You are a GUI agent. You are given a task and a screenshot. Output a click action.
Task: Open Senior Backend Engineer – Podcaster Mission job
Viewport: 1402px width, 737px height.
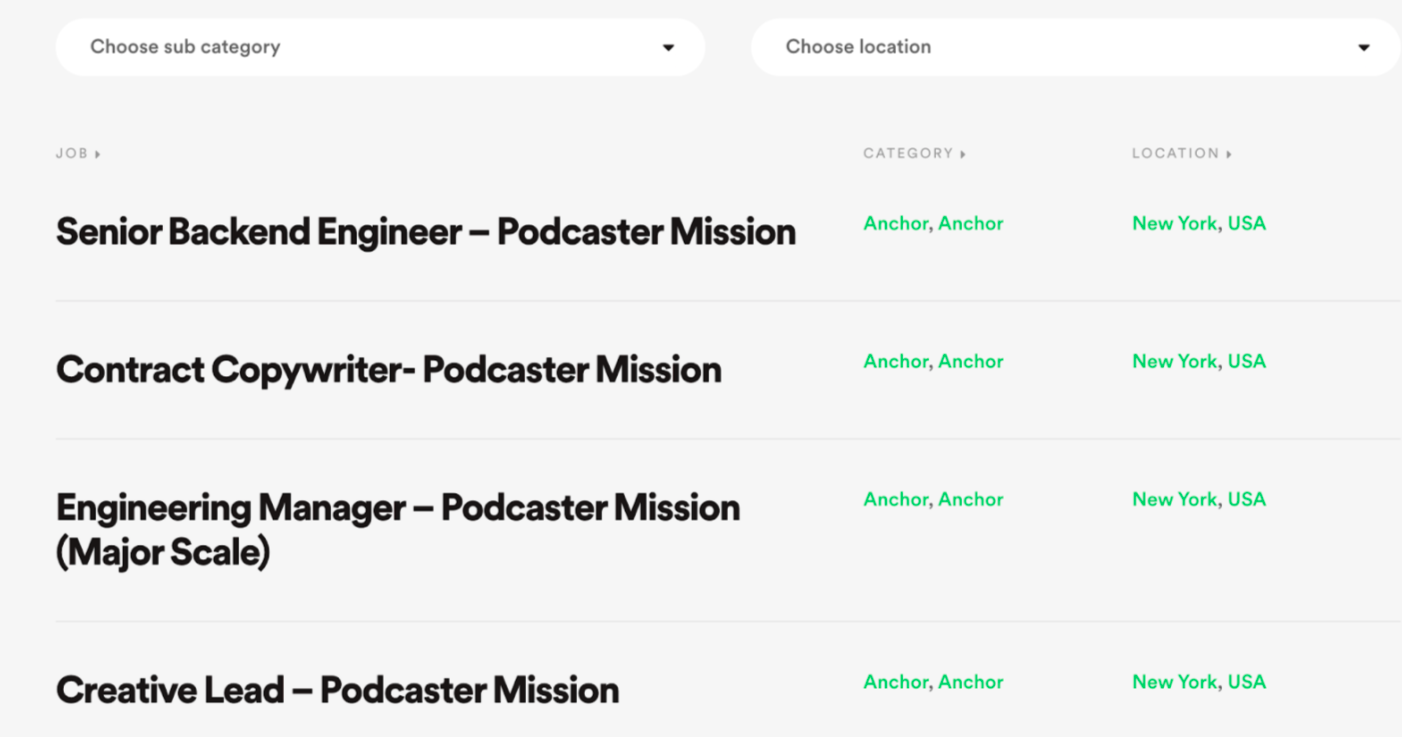coord(426,232)
